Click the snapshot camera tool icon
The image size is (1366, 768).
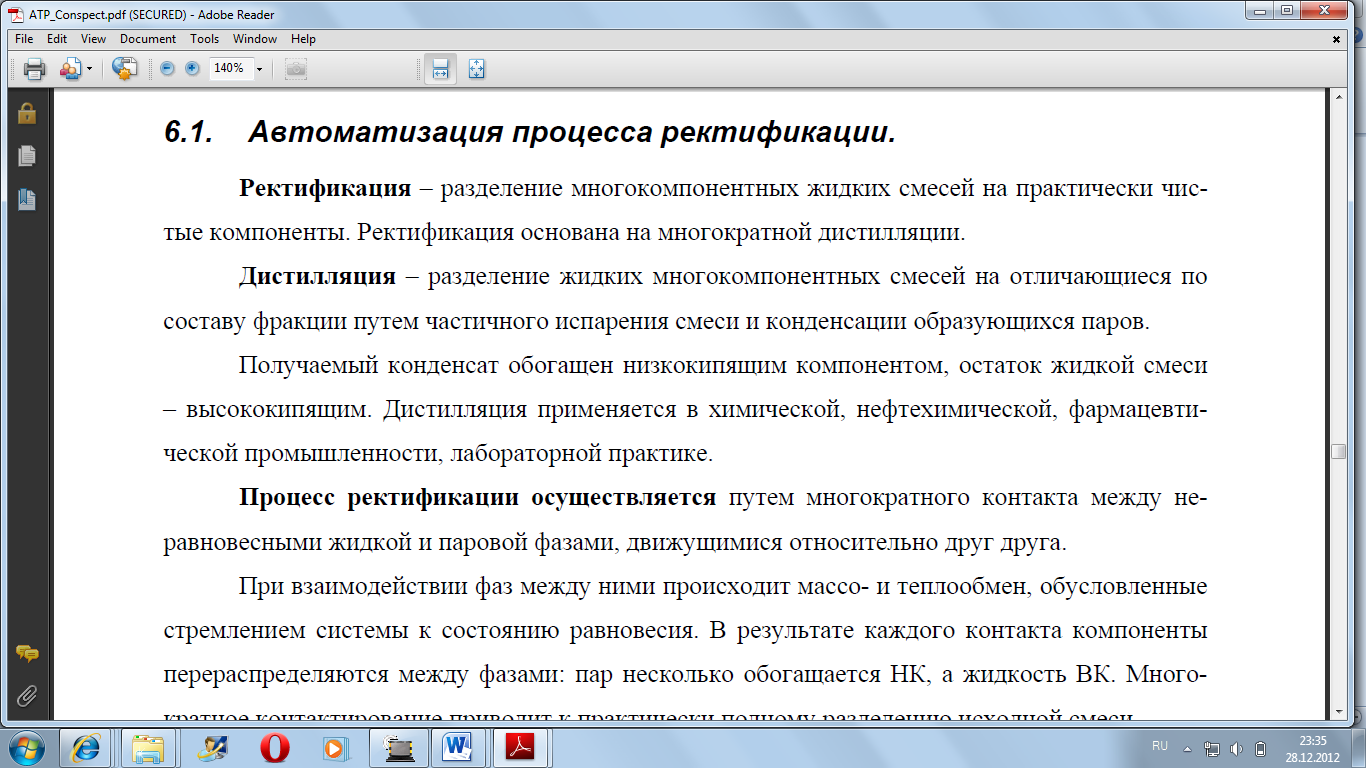click(x=295, y=69)
